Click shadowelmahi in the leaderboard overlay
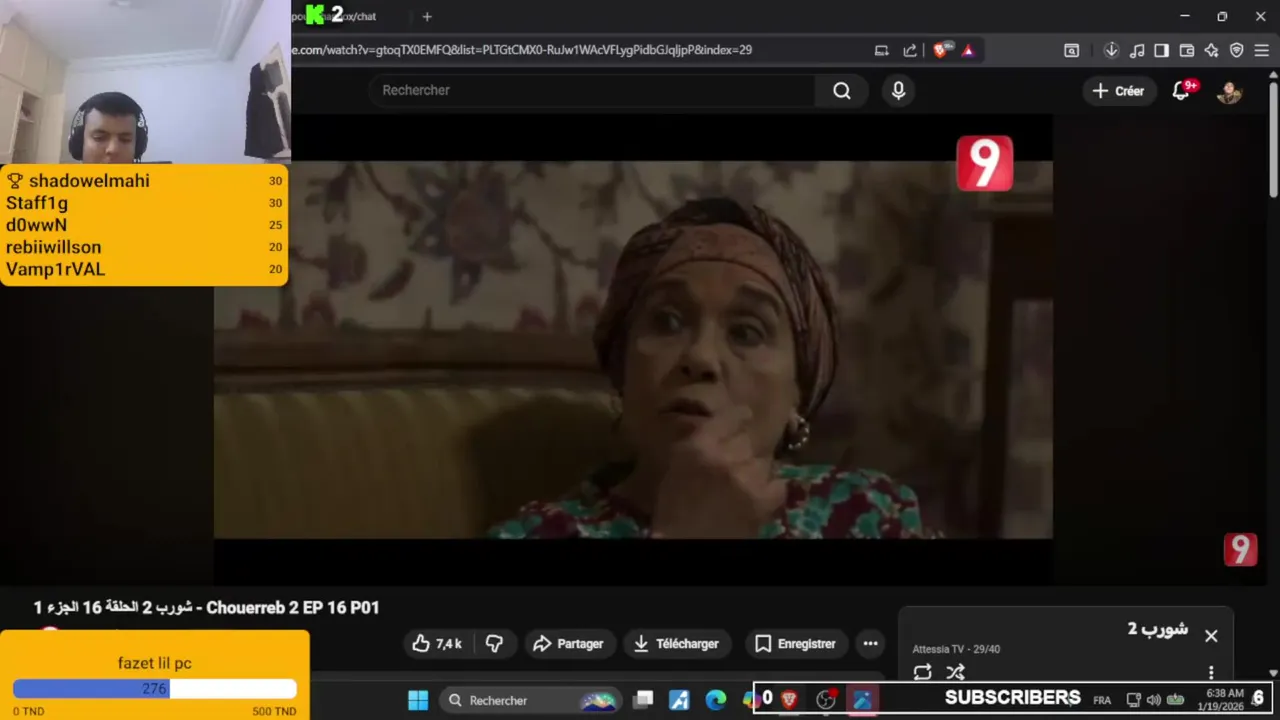This screenshot has height=720, width=1280. (89, 181)
